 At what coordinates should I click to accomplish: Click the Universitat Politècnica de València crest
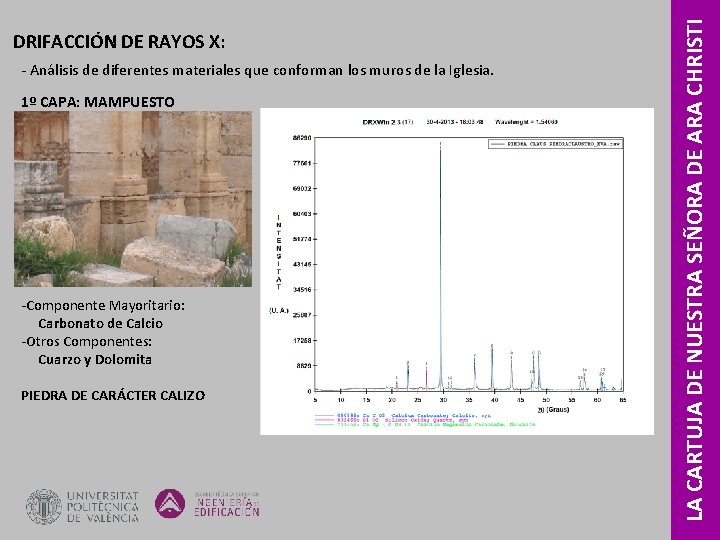point(44,506)
